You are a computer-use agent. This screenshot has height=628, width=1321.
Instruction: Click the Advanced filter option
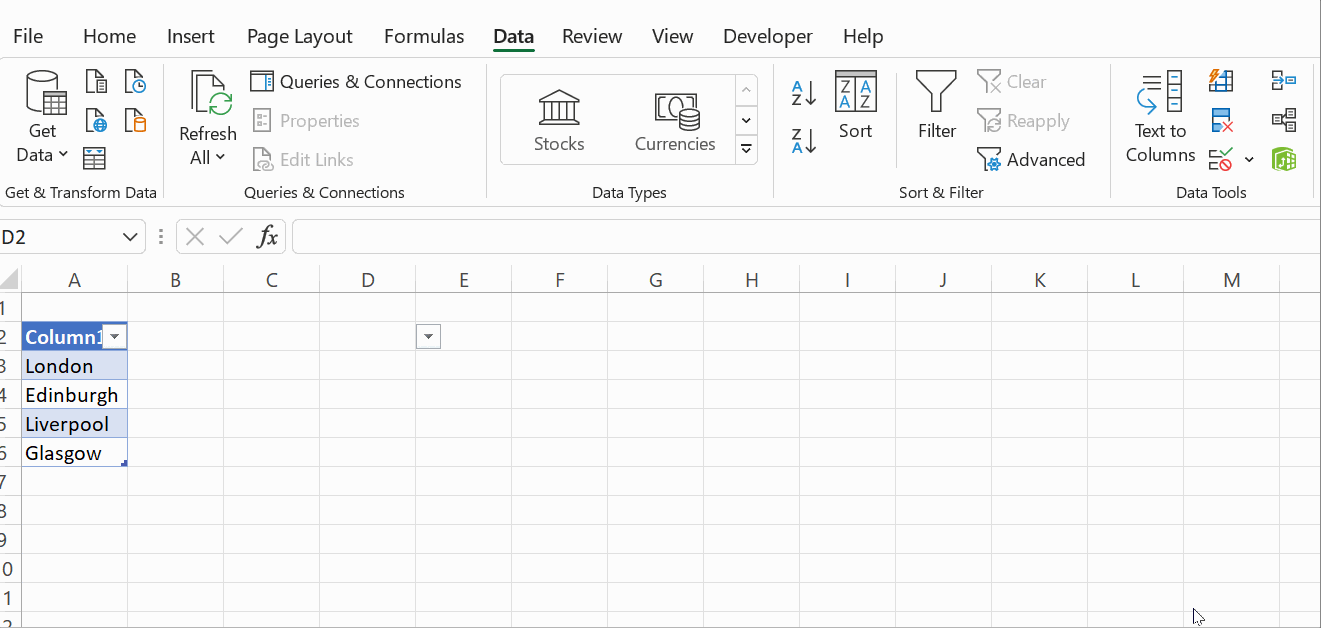(1032, 159)
